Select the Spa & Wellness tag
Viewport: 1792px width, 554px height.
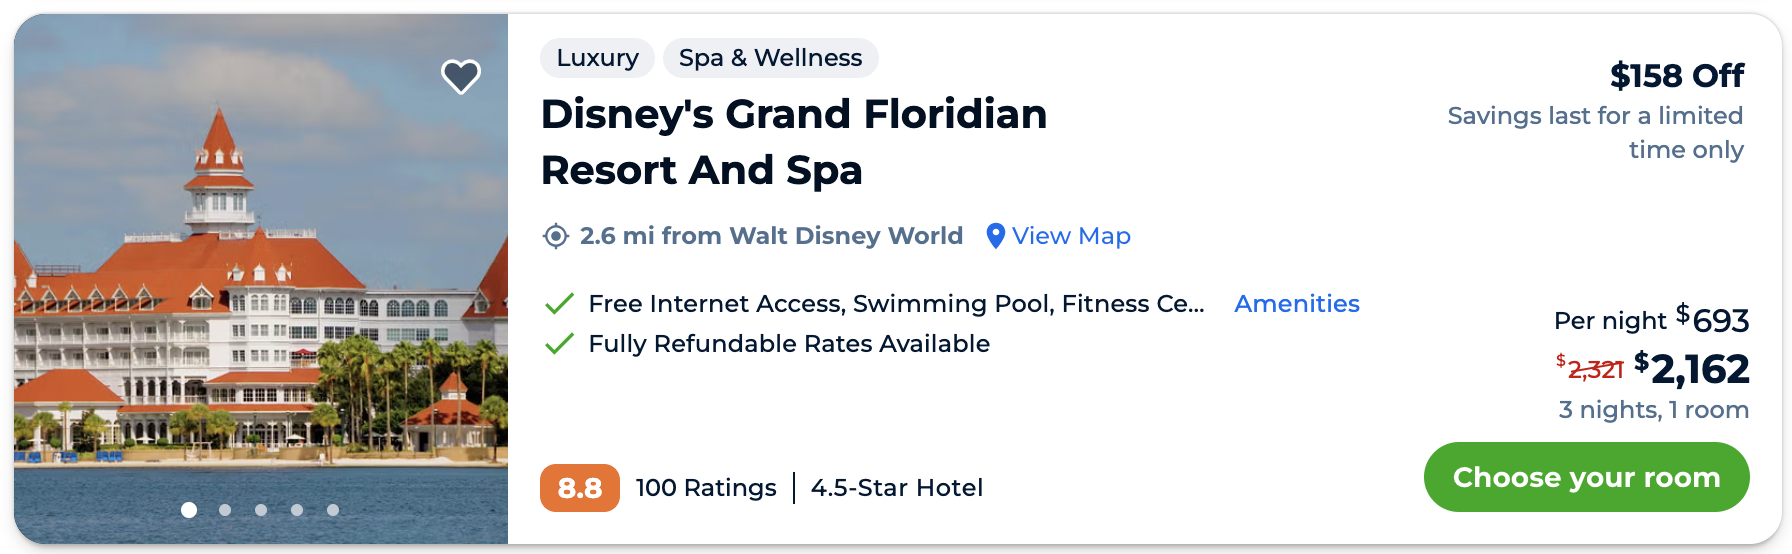point(770,58)
